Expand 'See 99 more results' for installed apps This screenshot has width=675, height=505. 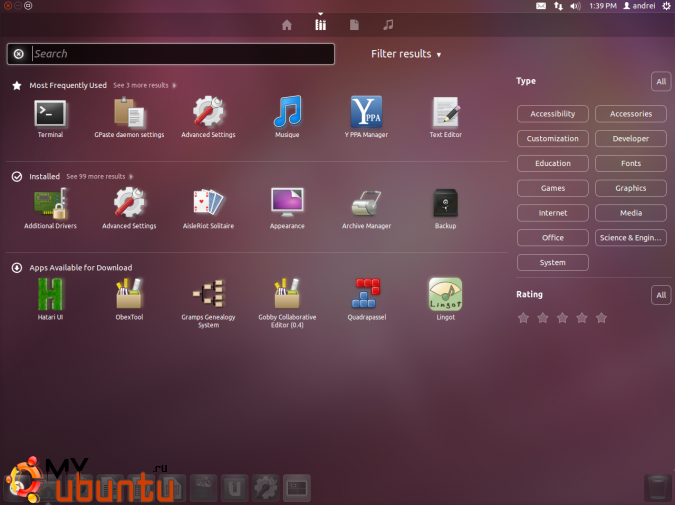tap(97, 177)
